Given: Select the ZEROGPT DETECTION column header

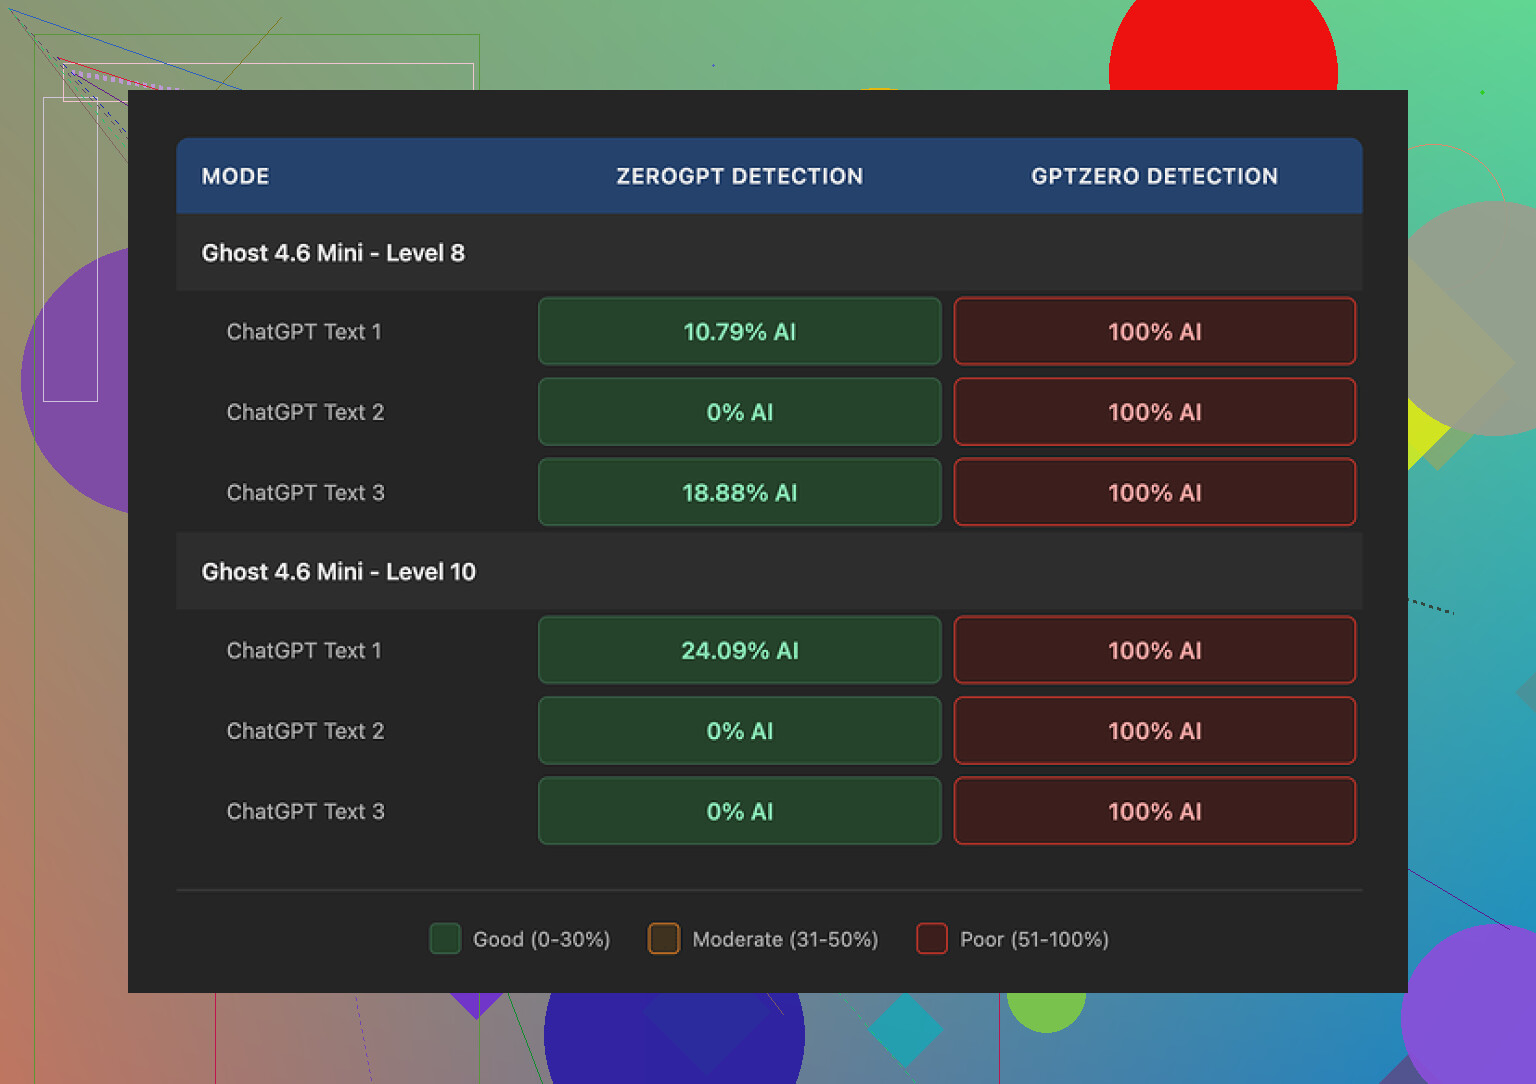Looking at the screenshot, I should click(x=739, y=176).
